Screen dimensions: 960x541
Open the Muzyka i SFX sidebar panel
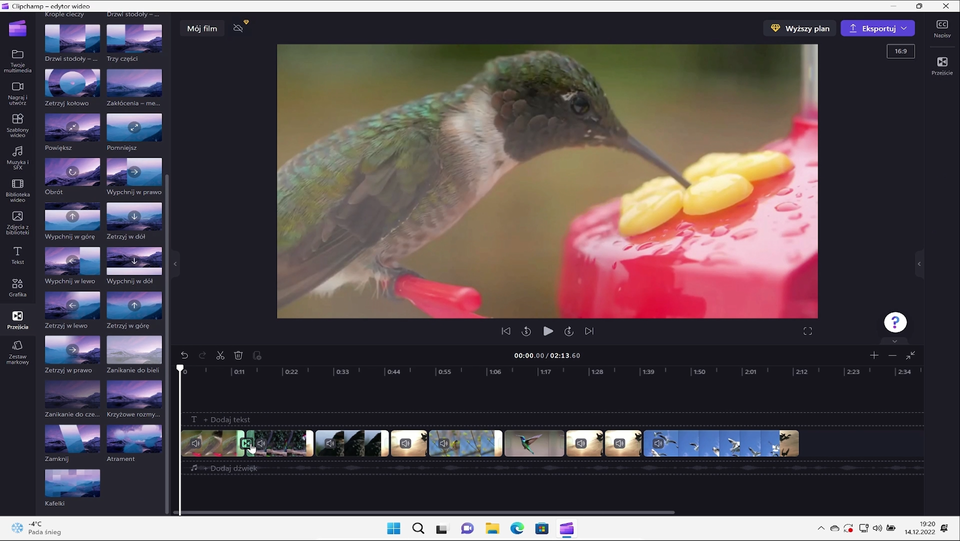17,156
